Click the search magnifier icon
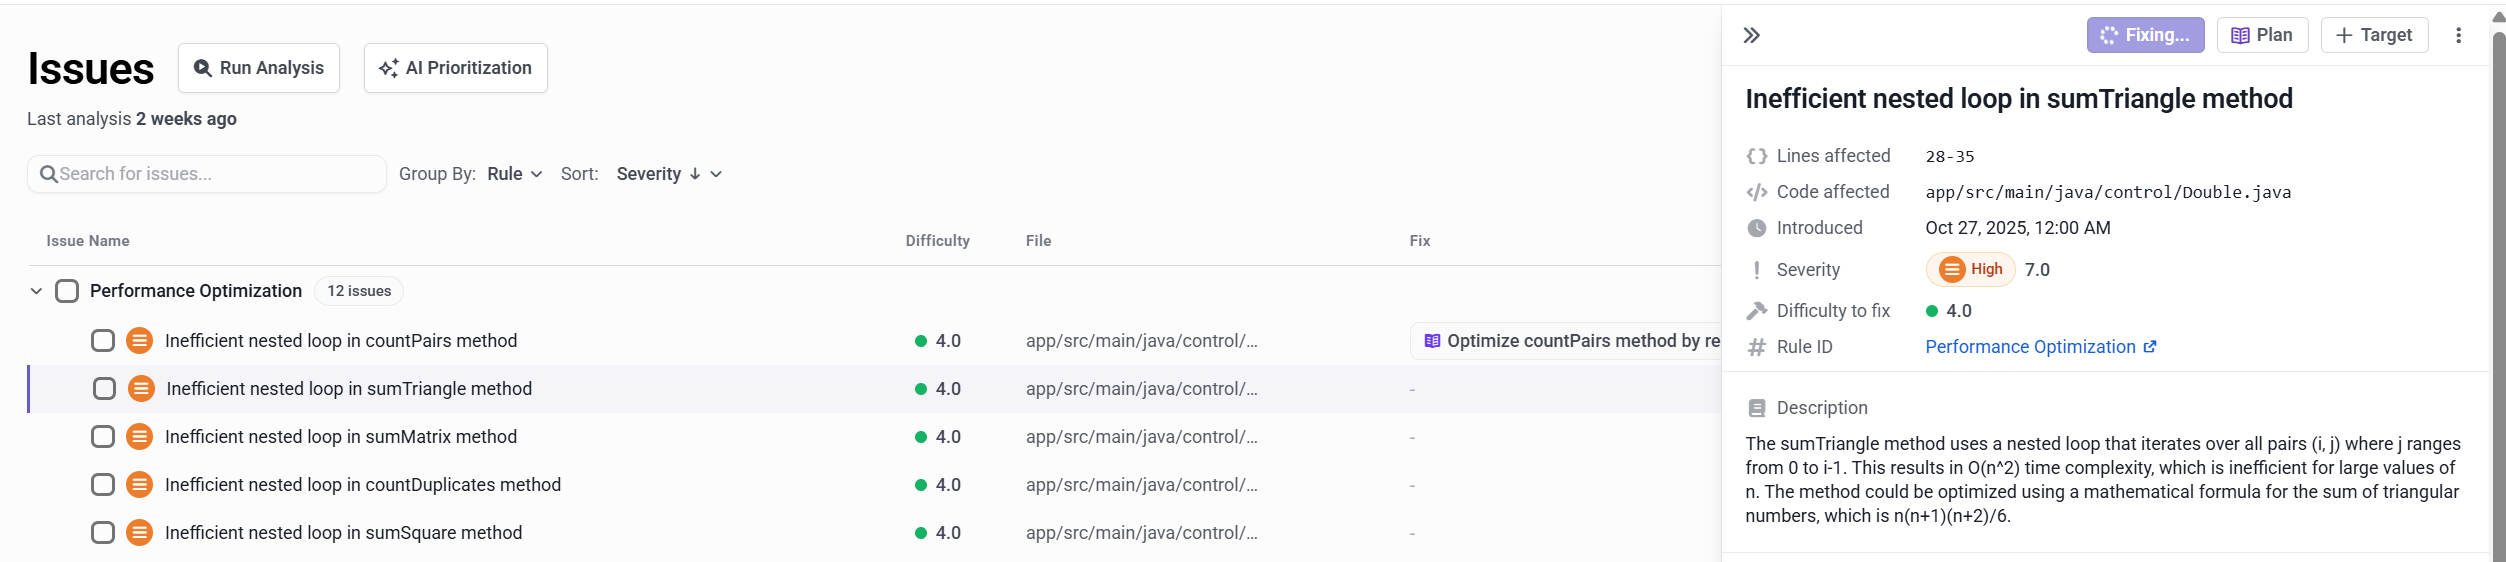Image resolution: width=2506 pixels, height=562 pixels. pyautogui.click(x=48, y=174)
